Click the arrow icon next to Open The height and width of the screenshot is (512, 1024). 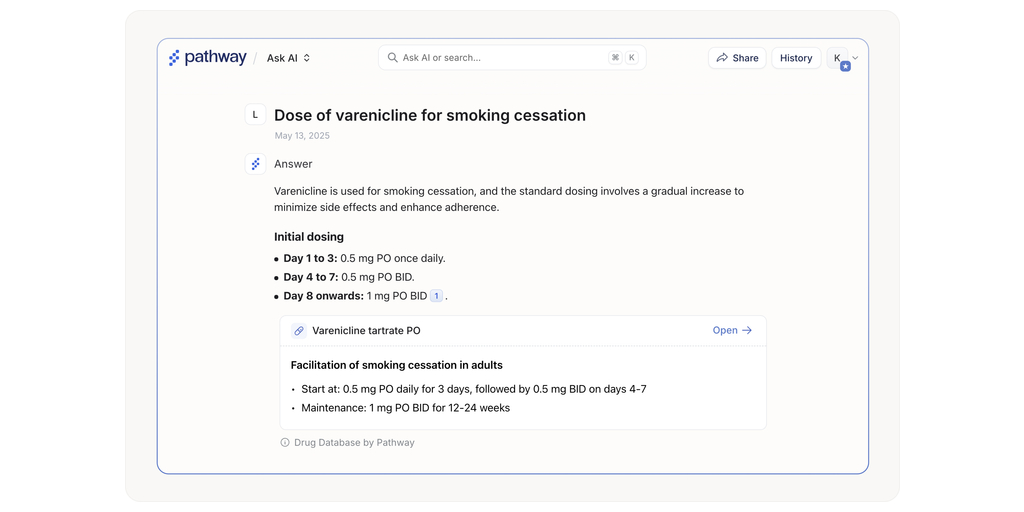coord(747,331)
